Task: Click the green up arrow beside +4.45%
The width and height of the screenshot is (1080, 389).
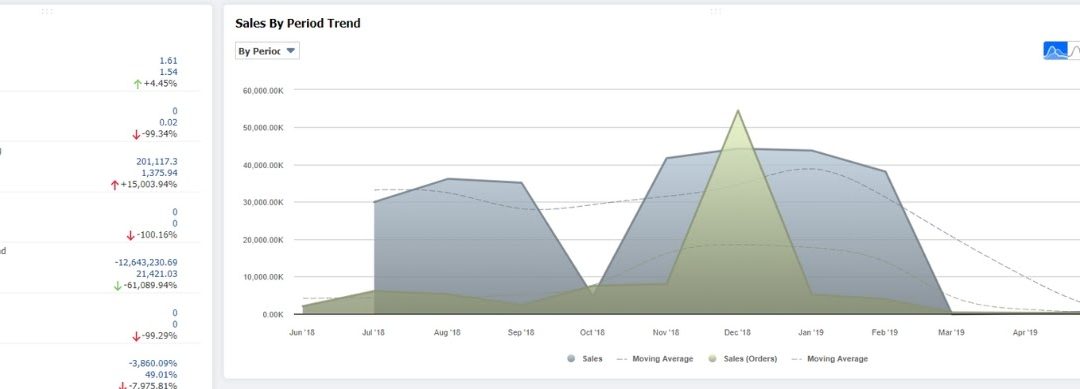Action: [137, 84]
